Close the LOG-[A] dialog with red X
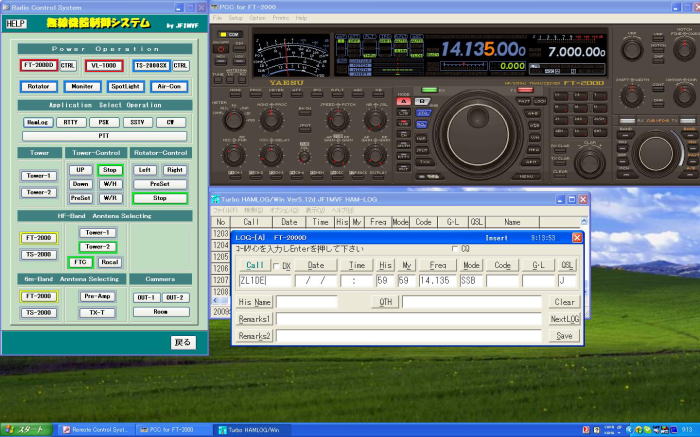 pyautogui.click(x=577, y=237)
